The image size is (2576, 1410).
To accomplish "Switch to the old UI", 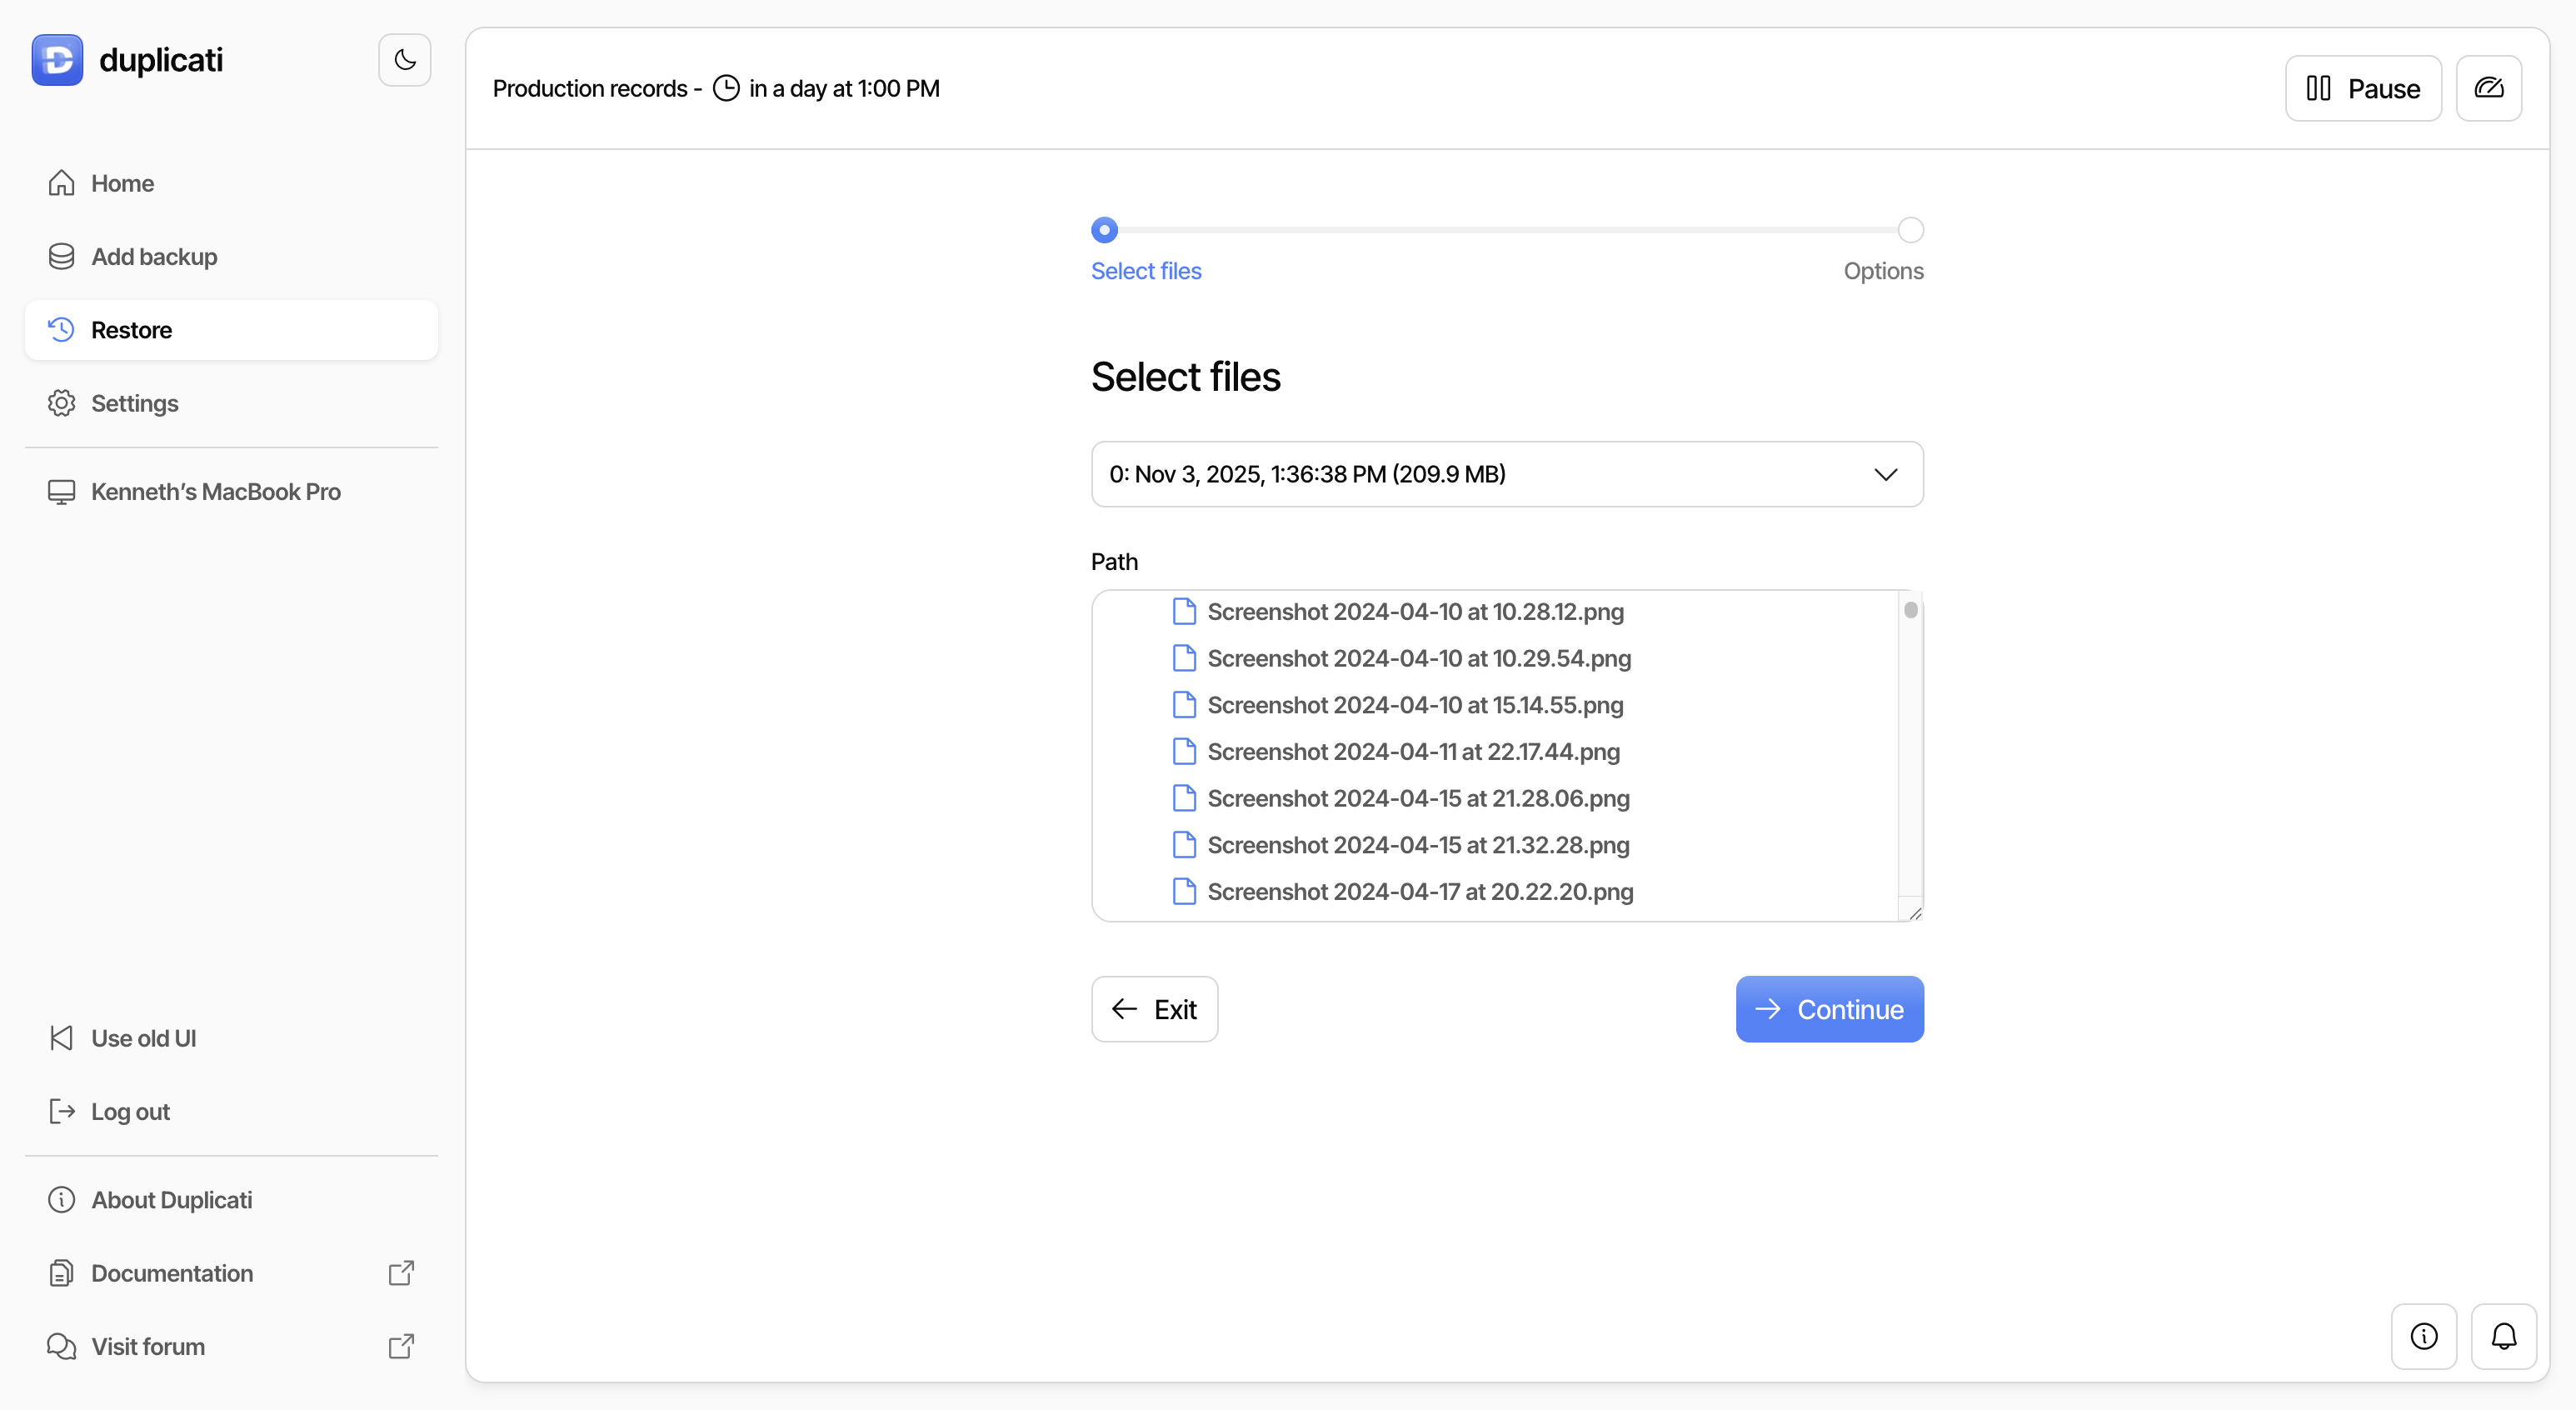I will 143,1038.
